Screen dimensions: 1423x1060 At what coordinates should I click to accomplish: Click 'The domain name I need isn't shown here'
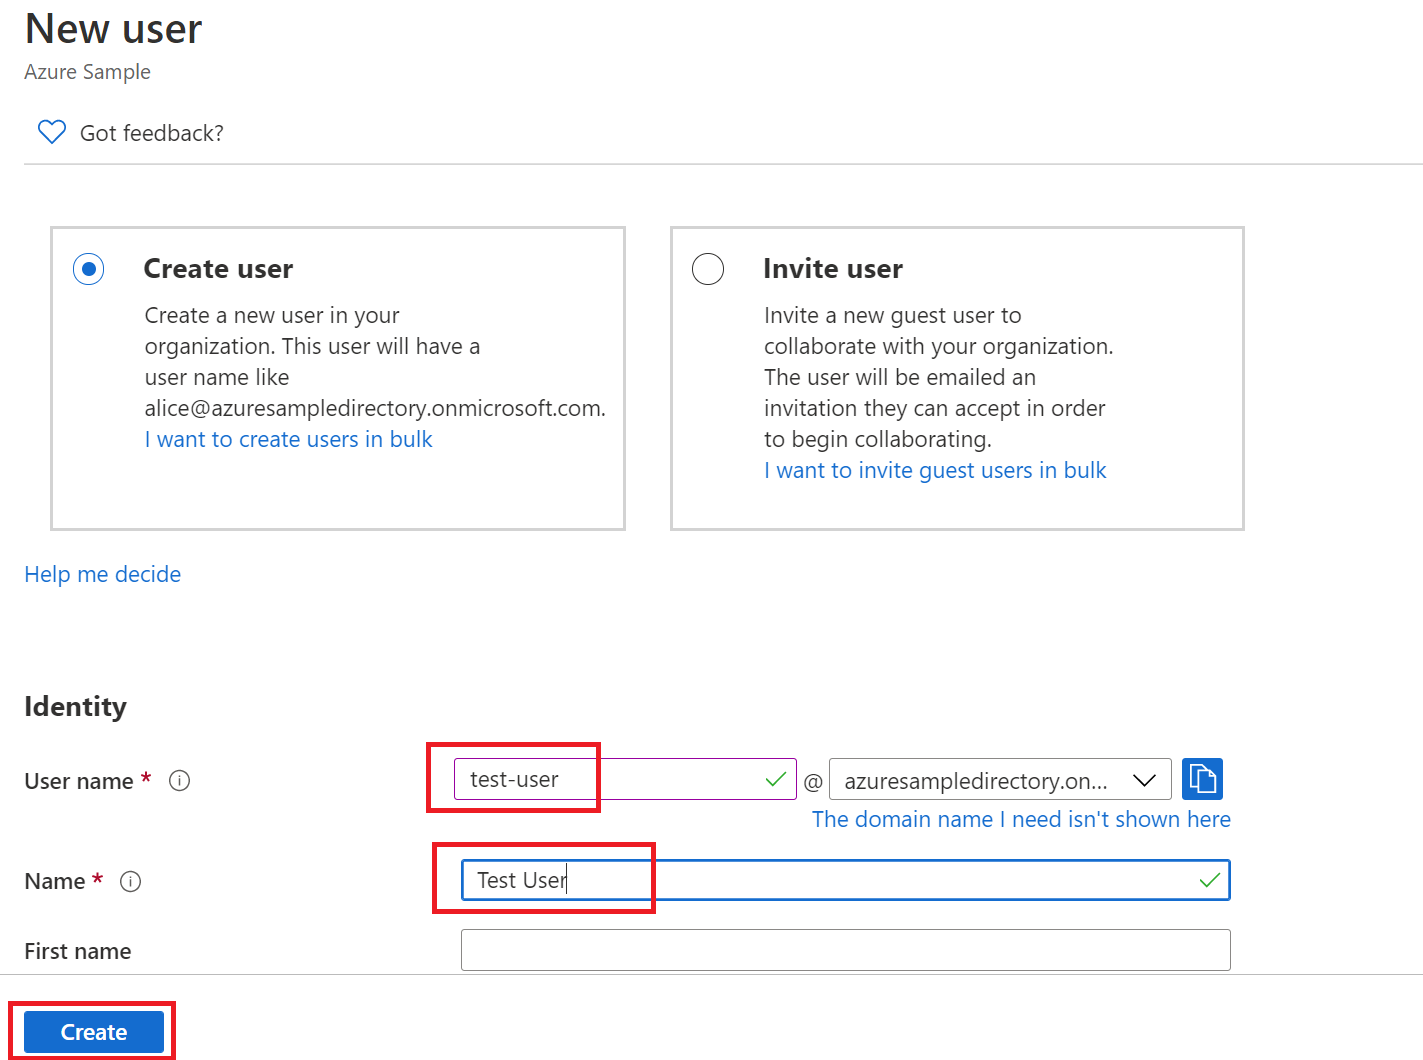point(1021,819)
